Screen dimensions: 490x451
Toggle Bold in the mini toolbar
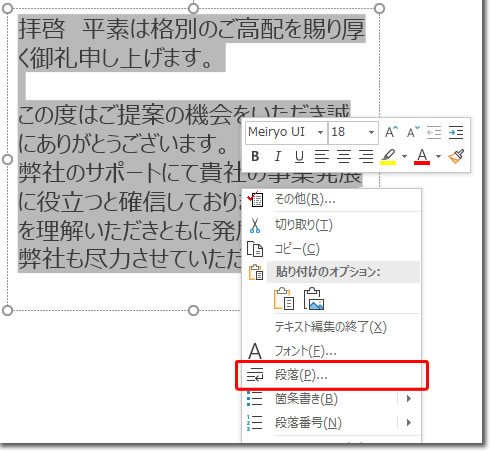(255, 156)
